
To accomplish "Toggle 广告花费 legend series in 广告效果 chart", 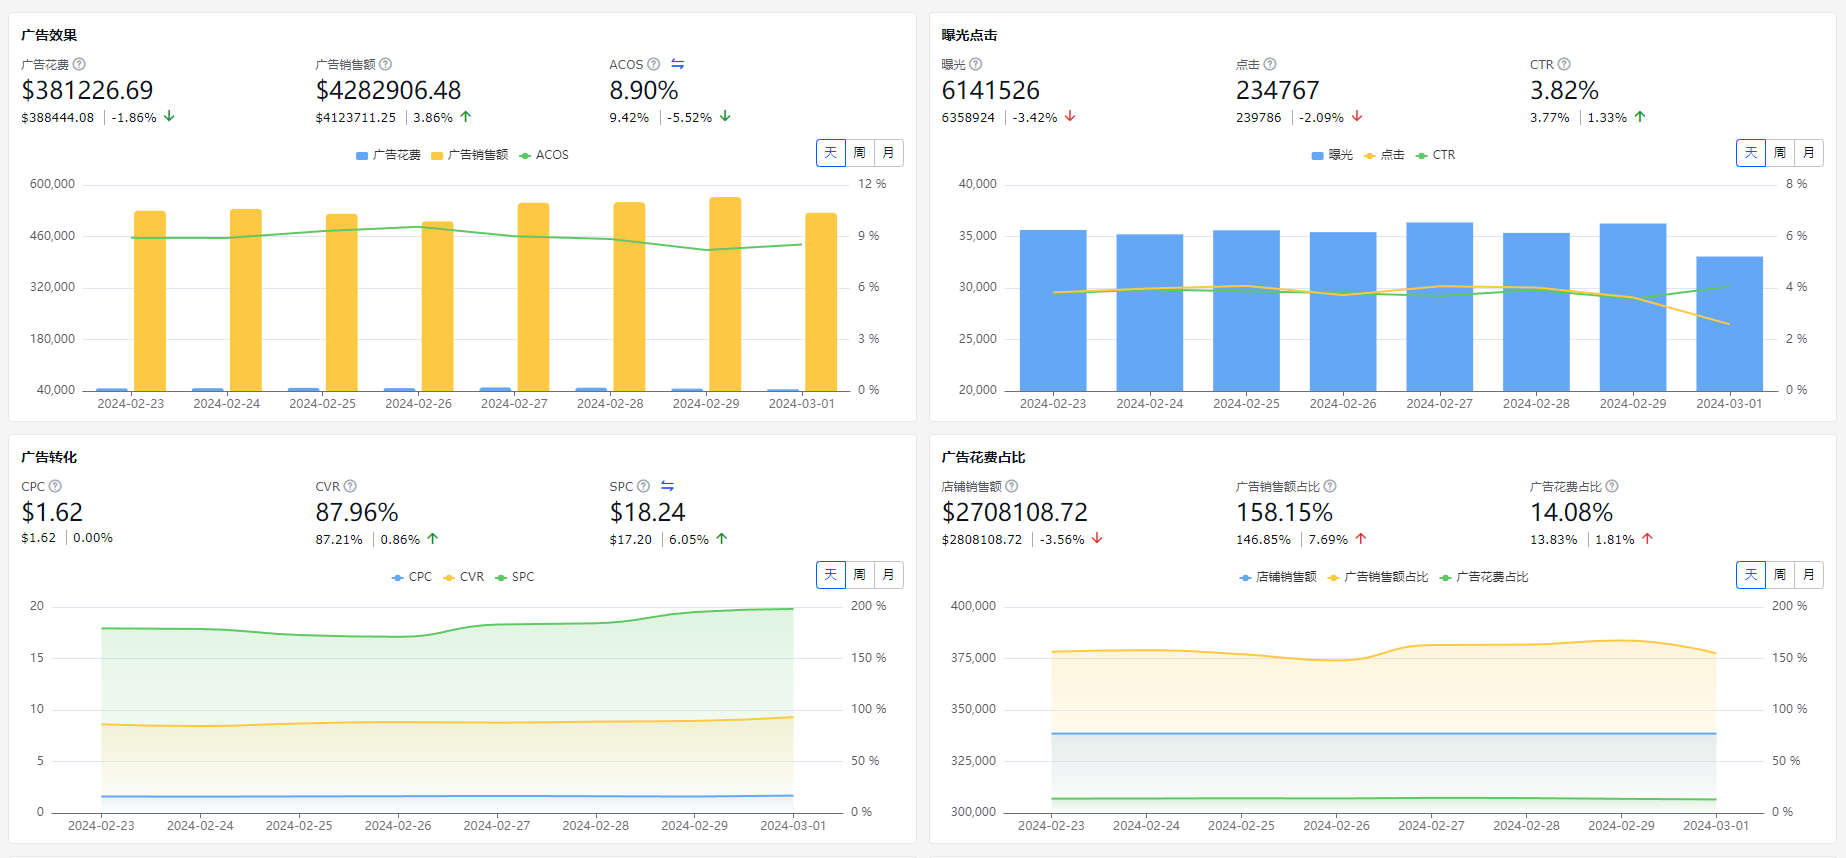I will pos(388,155).
